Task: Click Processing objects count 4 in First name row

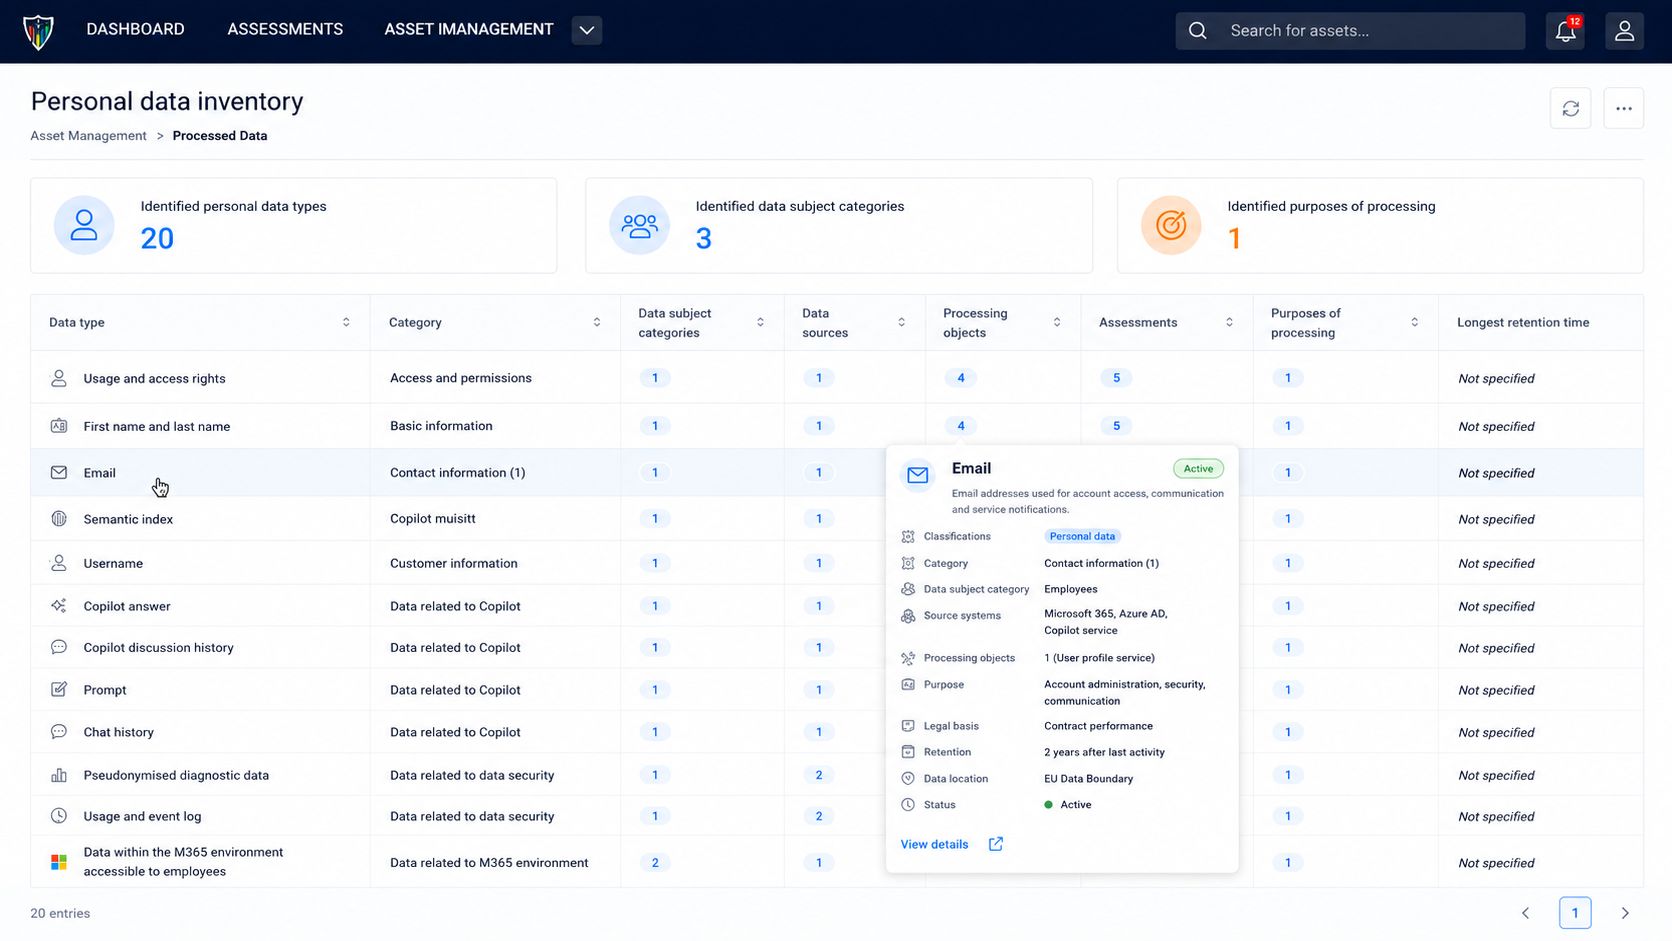Action: [x=961, y=426]
